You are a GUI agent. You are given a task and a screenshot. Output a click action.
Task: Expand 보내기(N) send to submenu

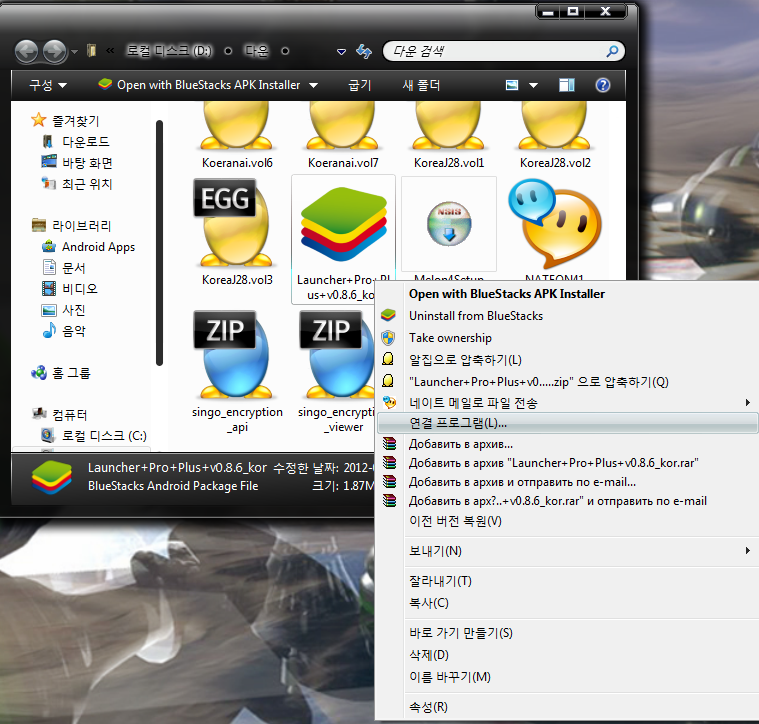pos(566,551)
